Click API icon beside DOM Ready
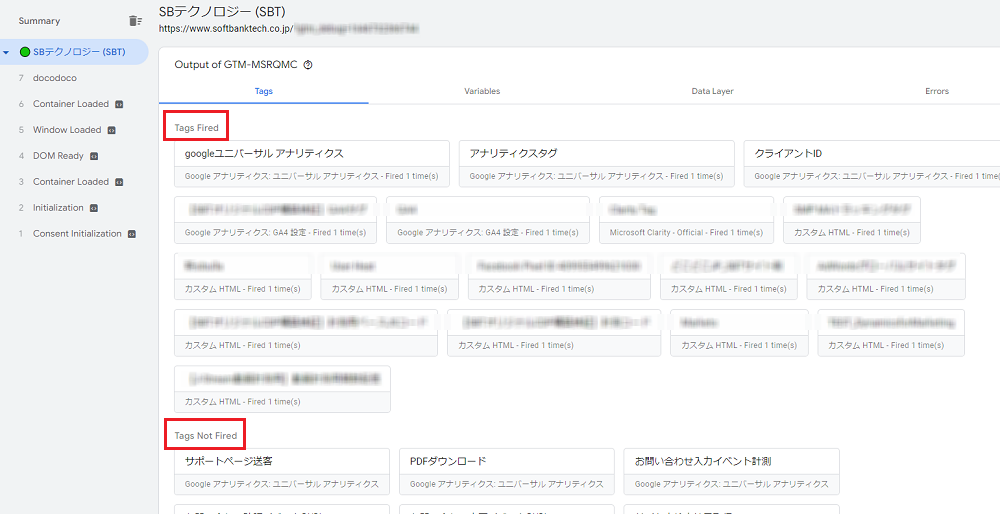1000x514 pixels. tap(94, 156)
